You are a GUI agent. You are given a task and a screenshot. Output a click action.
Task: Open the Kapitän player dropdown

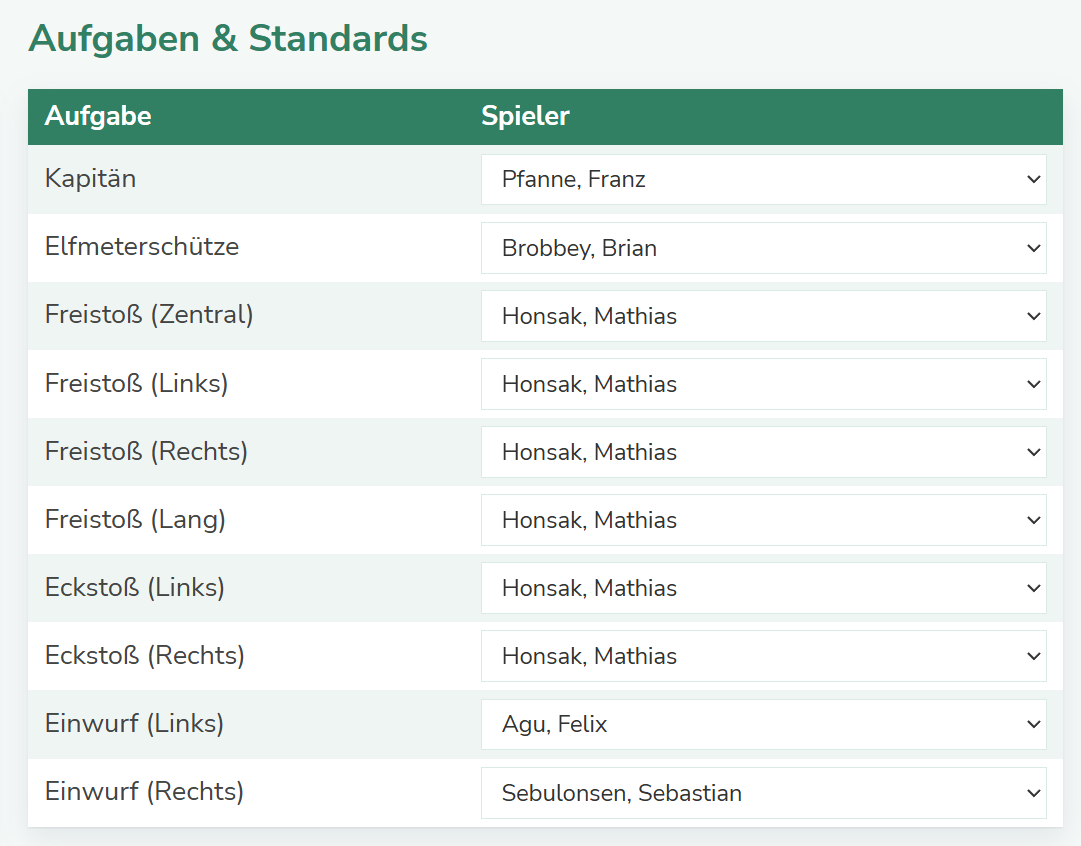763,180
